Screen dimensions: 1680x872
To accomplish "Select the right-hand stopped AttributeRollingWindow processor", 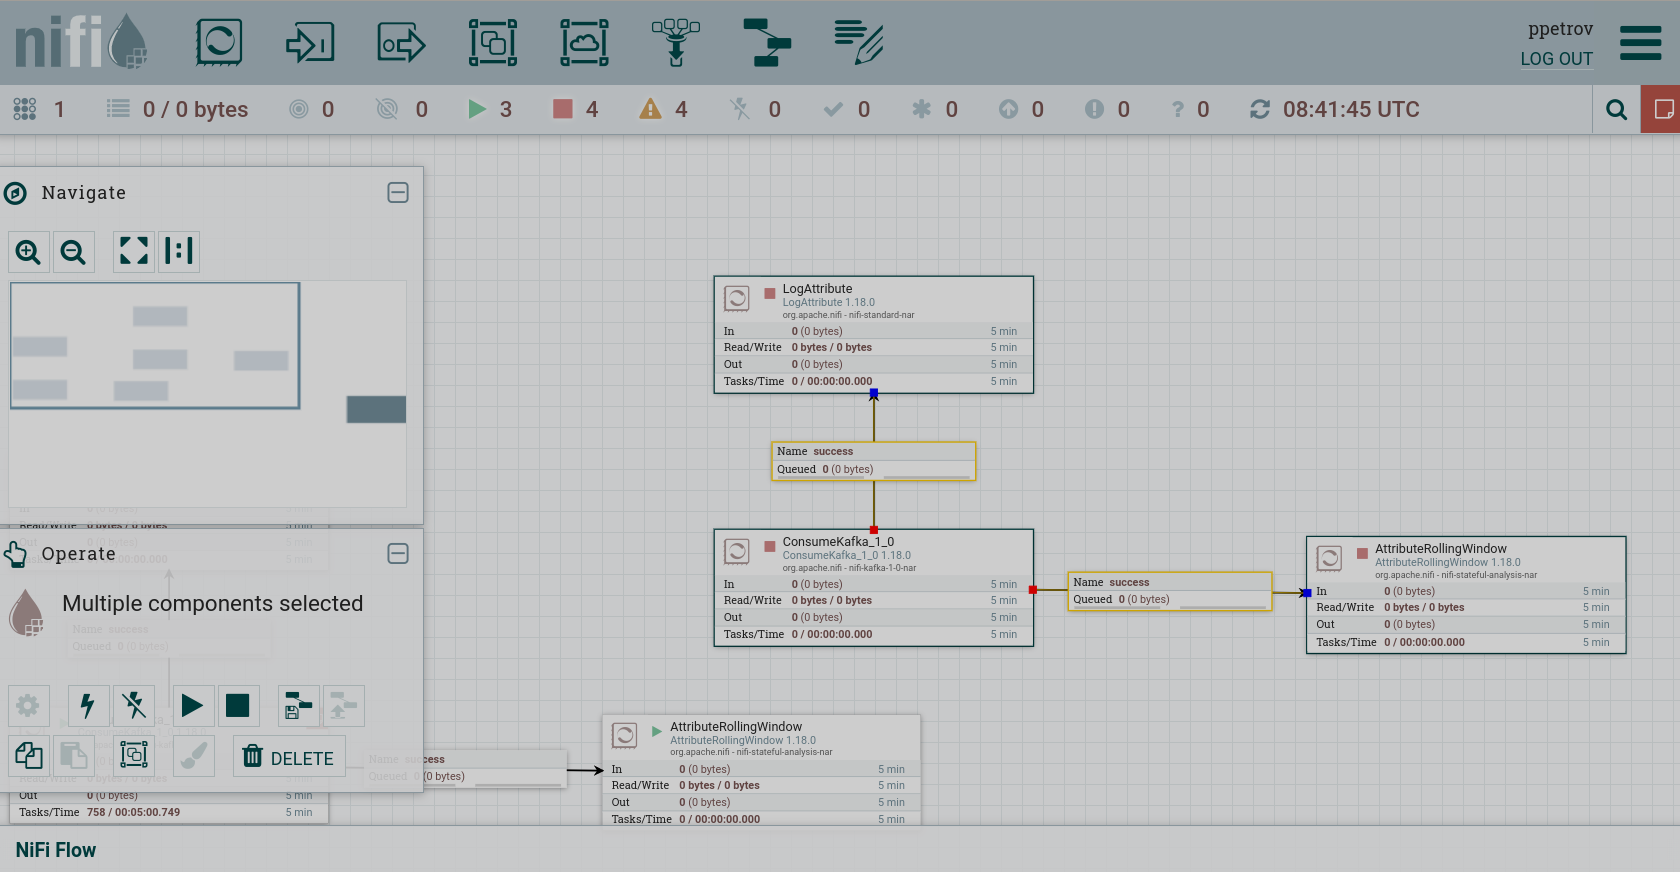I will pos(1466,595).
